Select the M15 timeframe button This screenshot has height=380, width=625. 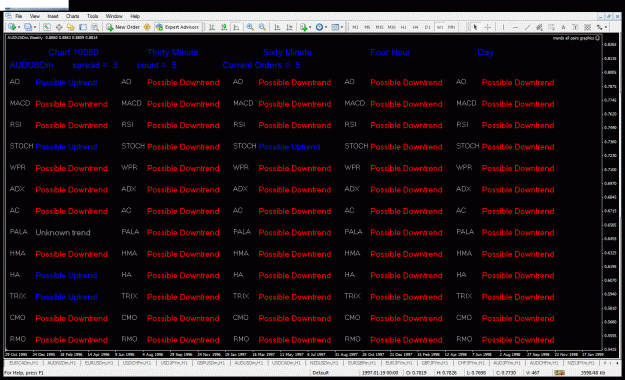(379, 27)
